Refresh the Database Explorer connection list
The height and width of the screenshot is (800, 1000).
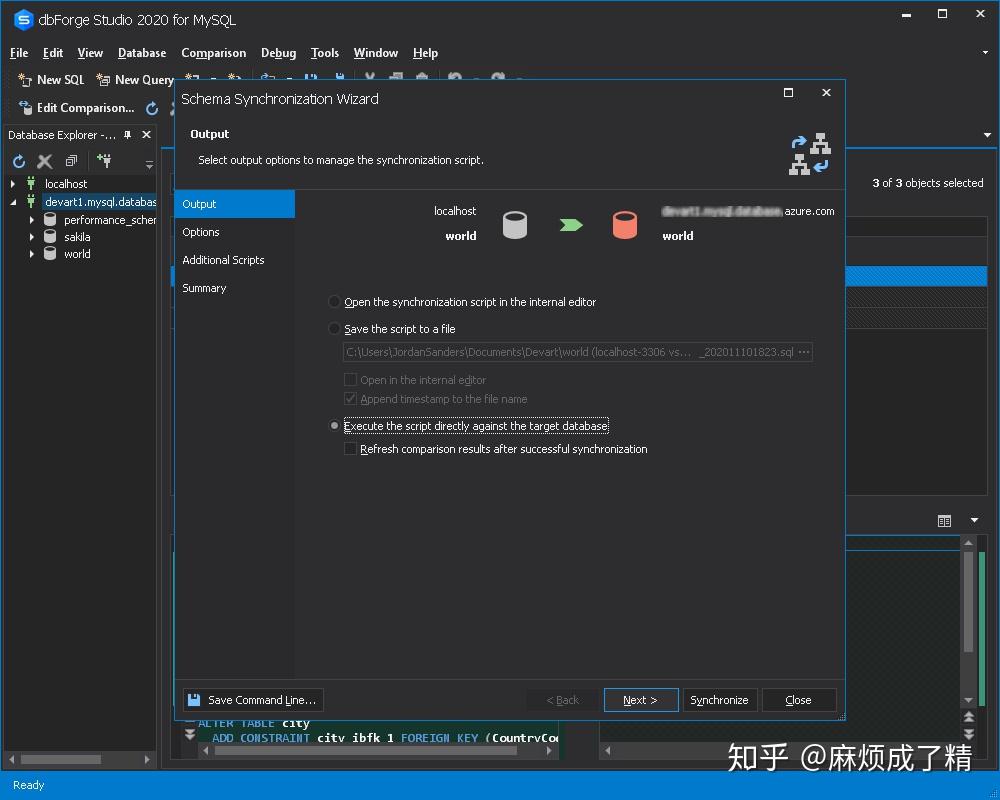click(x=18, y=161)
